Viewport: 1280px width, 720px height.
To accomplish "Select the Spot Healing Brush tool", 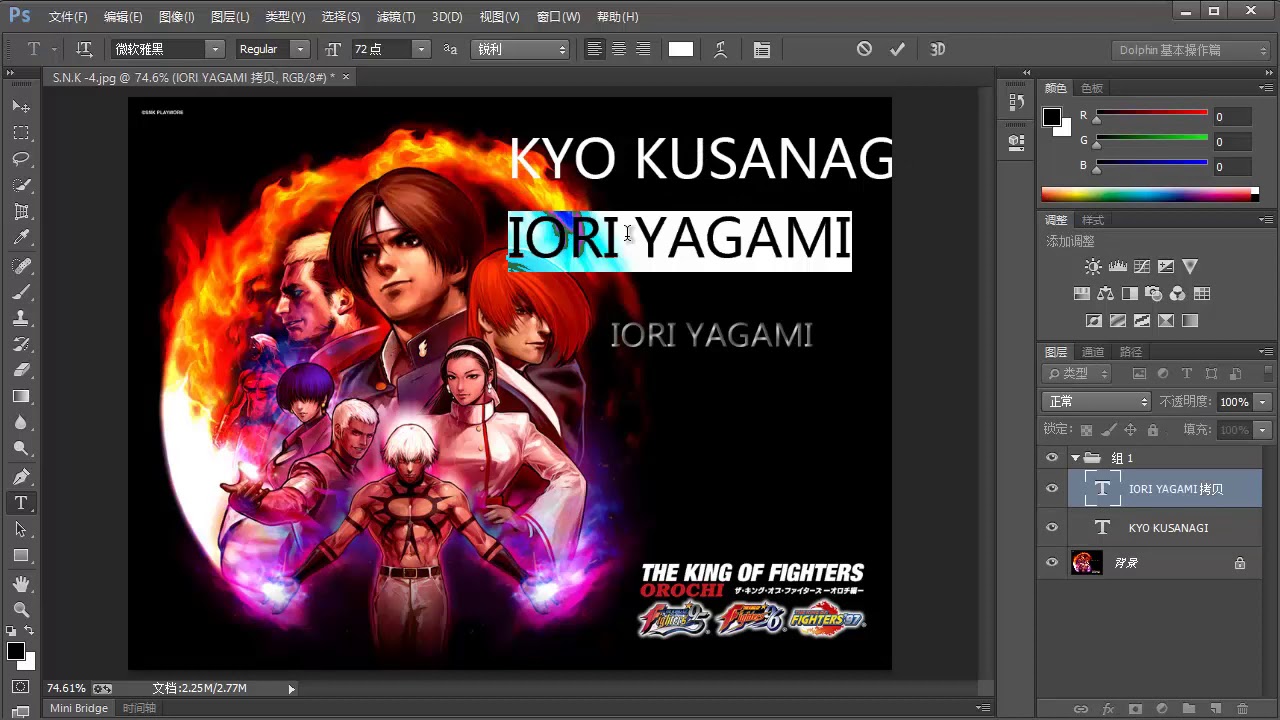I will pos(21,266).
